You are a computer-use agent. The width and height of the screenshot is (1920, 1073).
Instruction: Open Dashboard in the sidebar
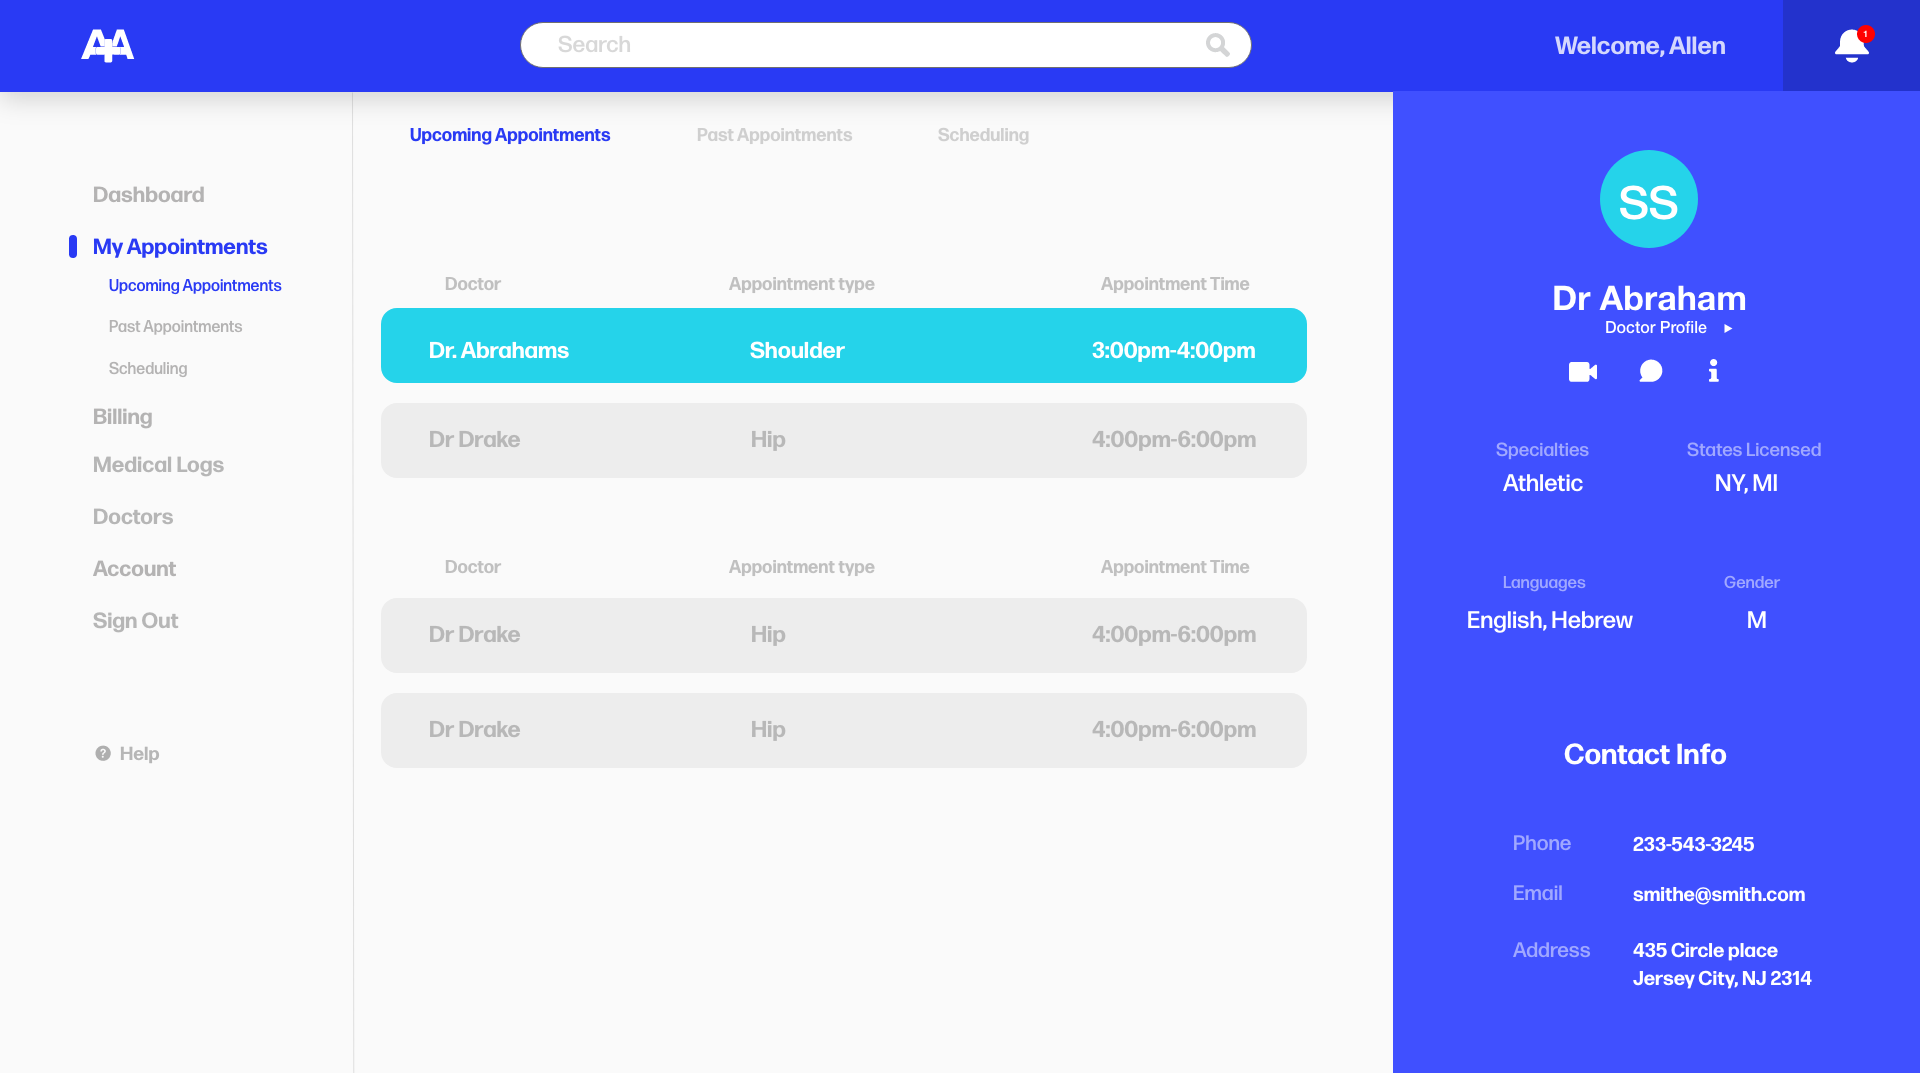coord(148,195)
